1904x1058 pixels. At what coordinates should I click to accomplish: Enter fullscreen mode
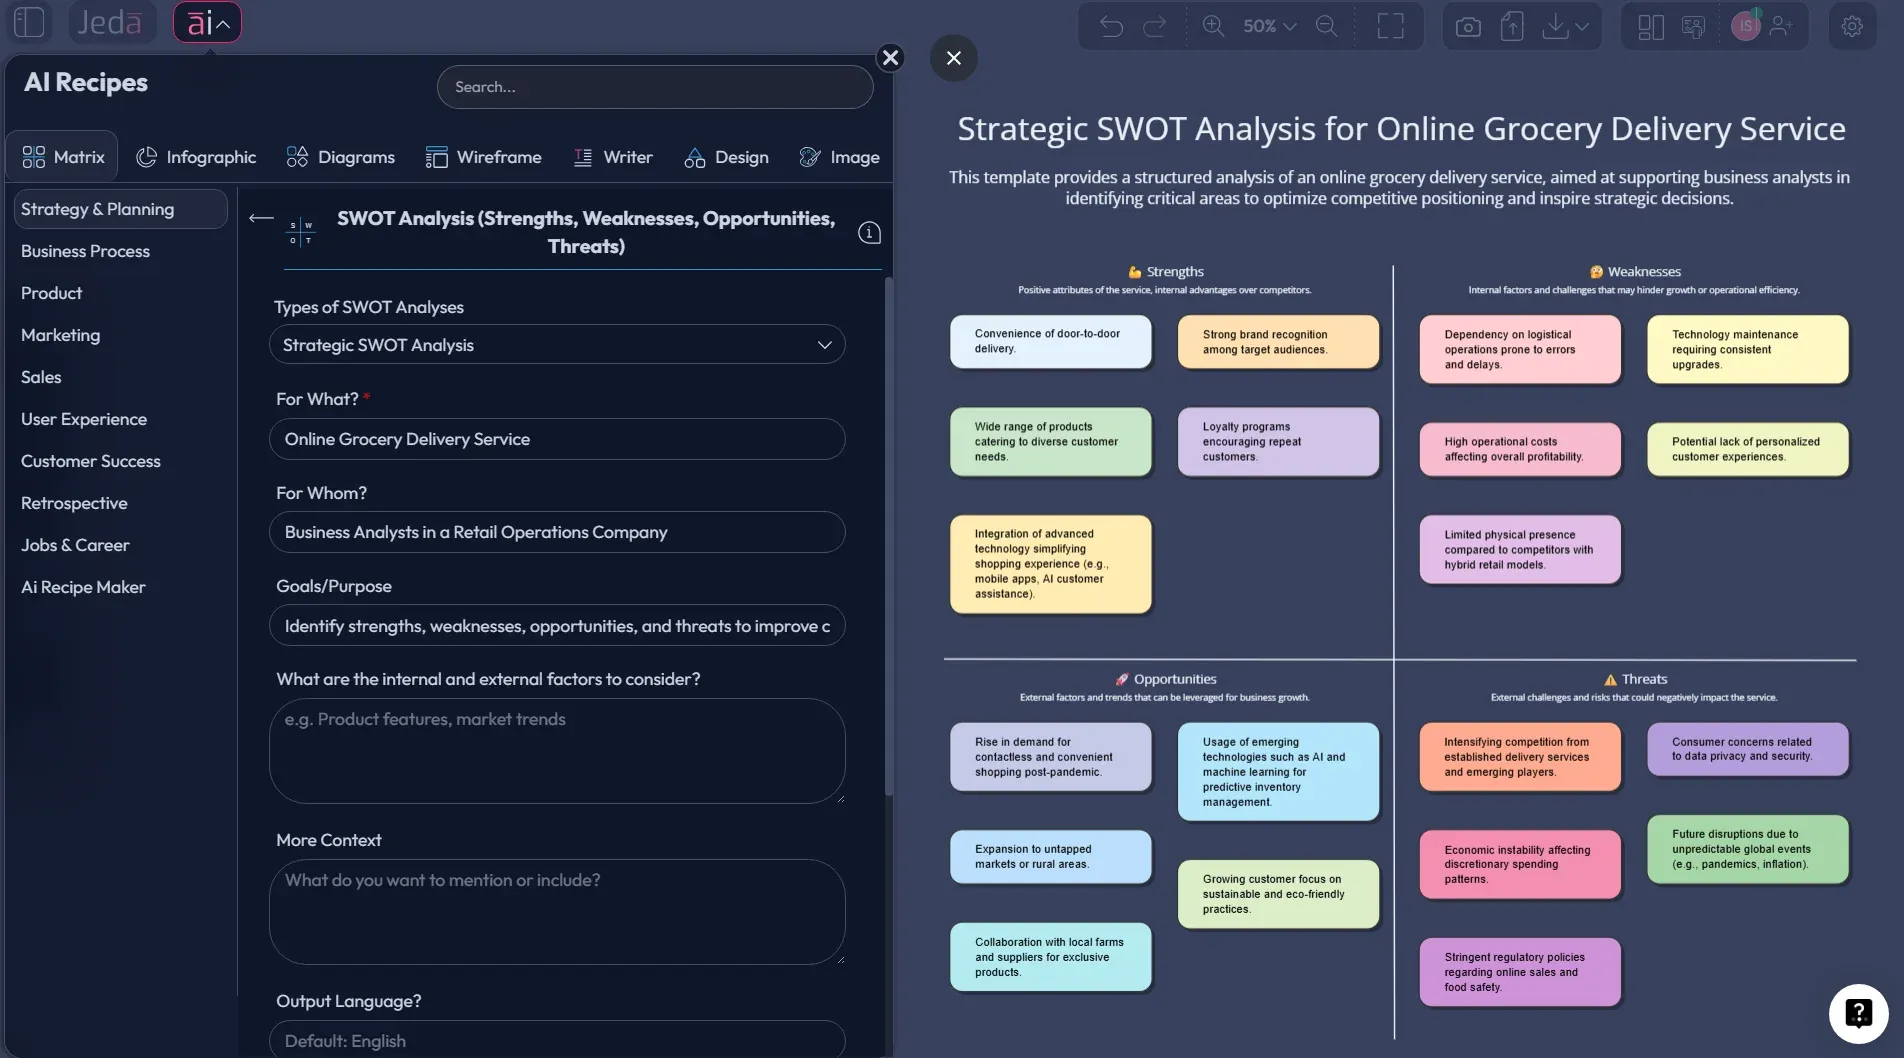[1390, 26]
